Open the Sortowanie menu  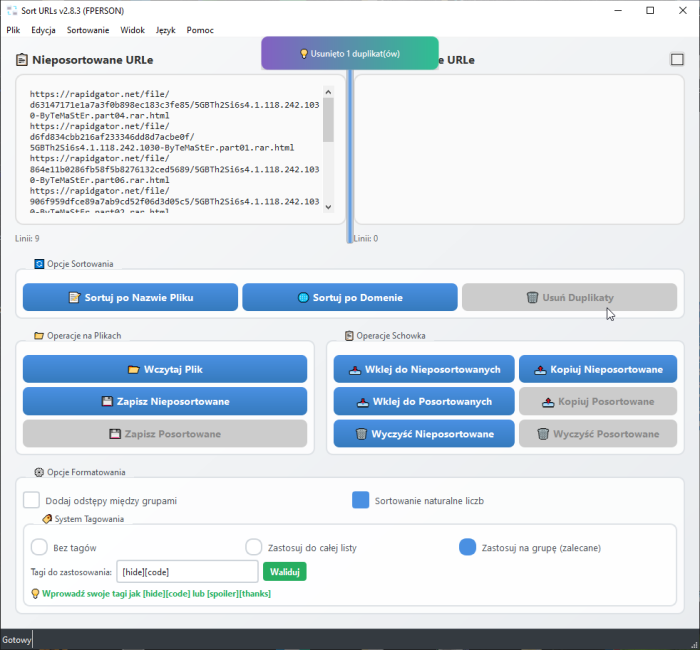pyautogui.click(x=88, y=30)
